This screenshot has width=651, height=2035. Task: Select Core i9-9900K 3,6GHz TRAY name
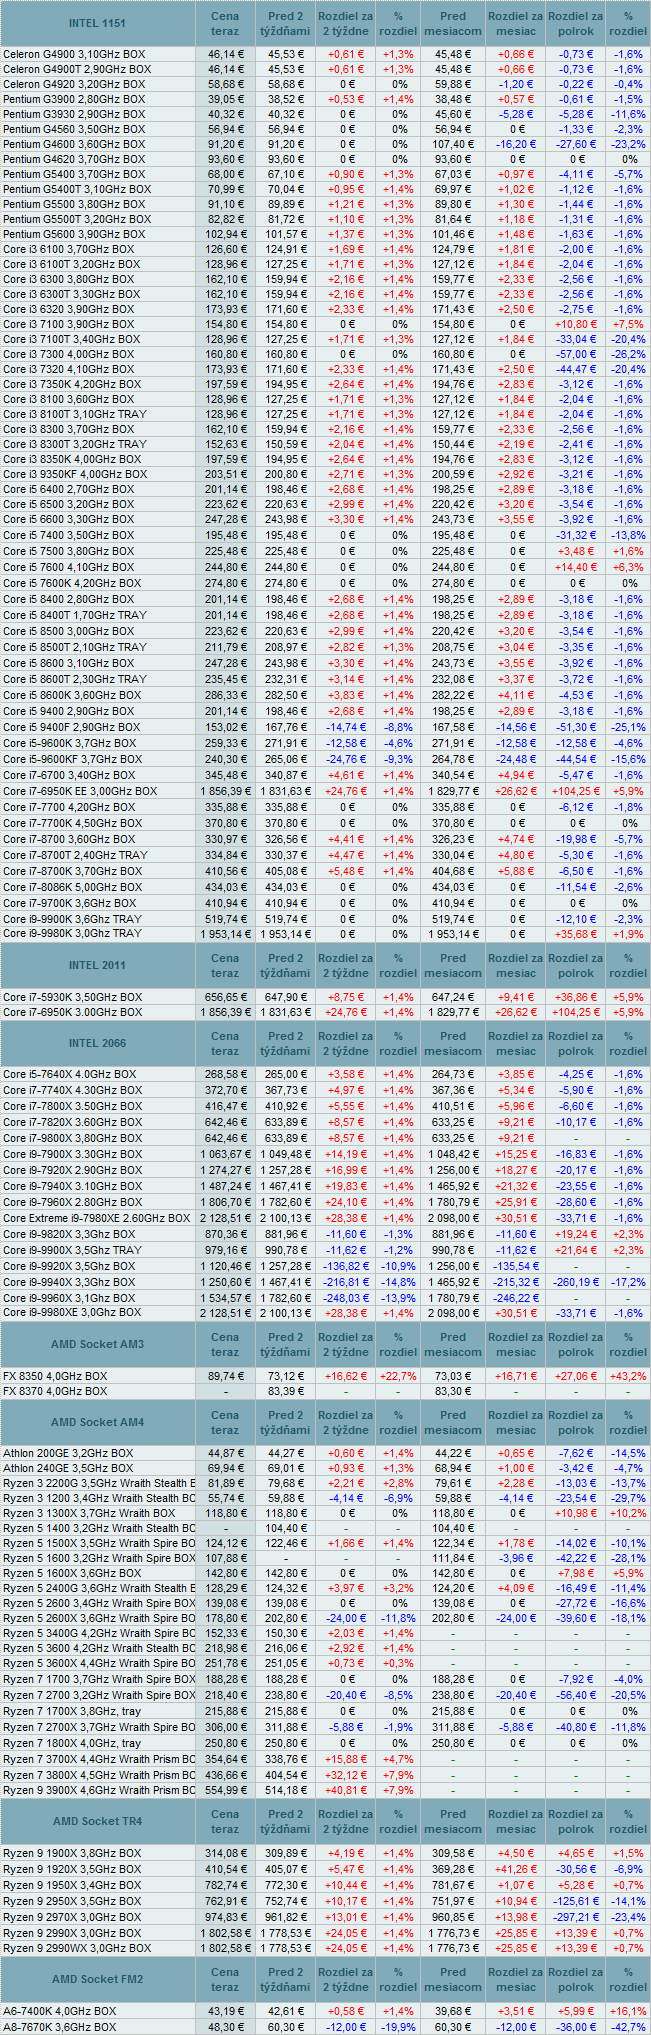(72, 918)
